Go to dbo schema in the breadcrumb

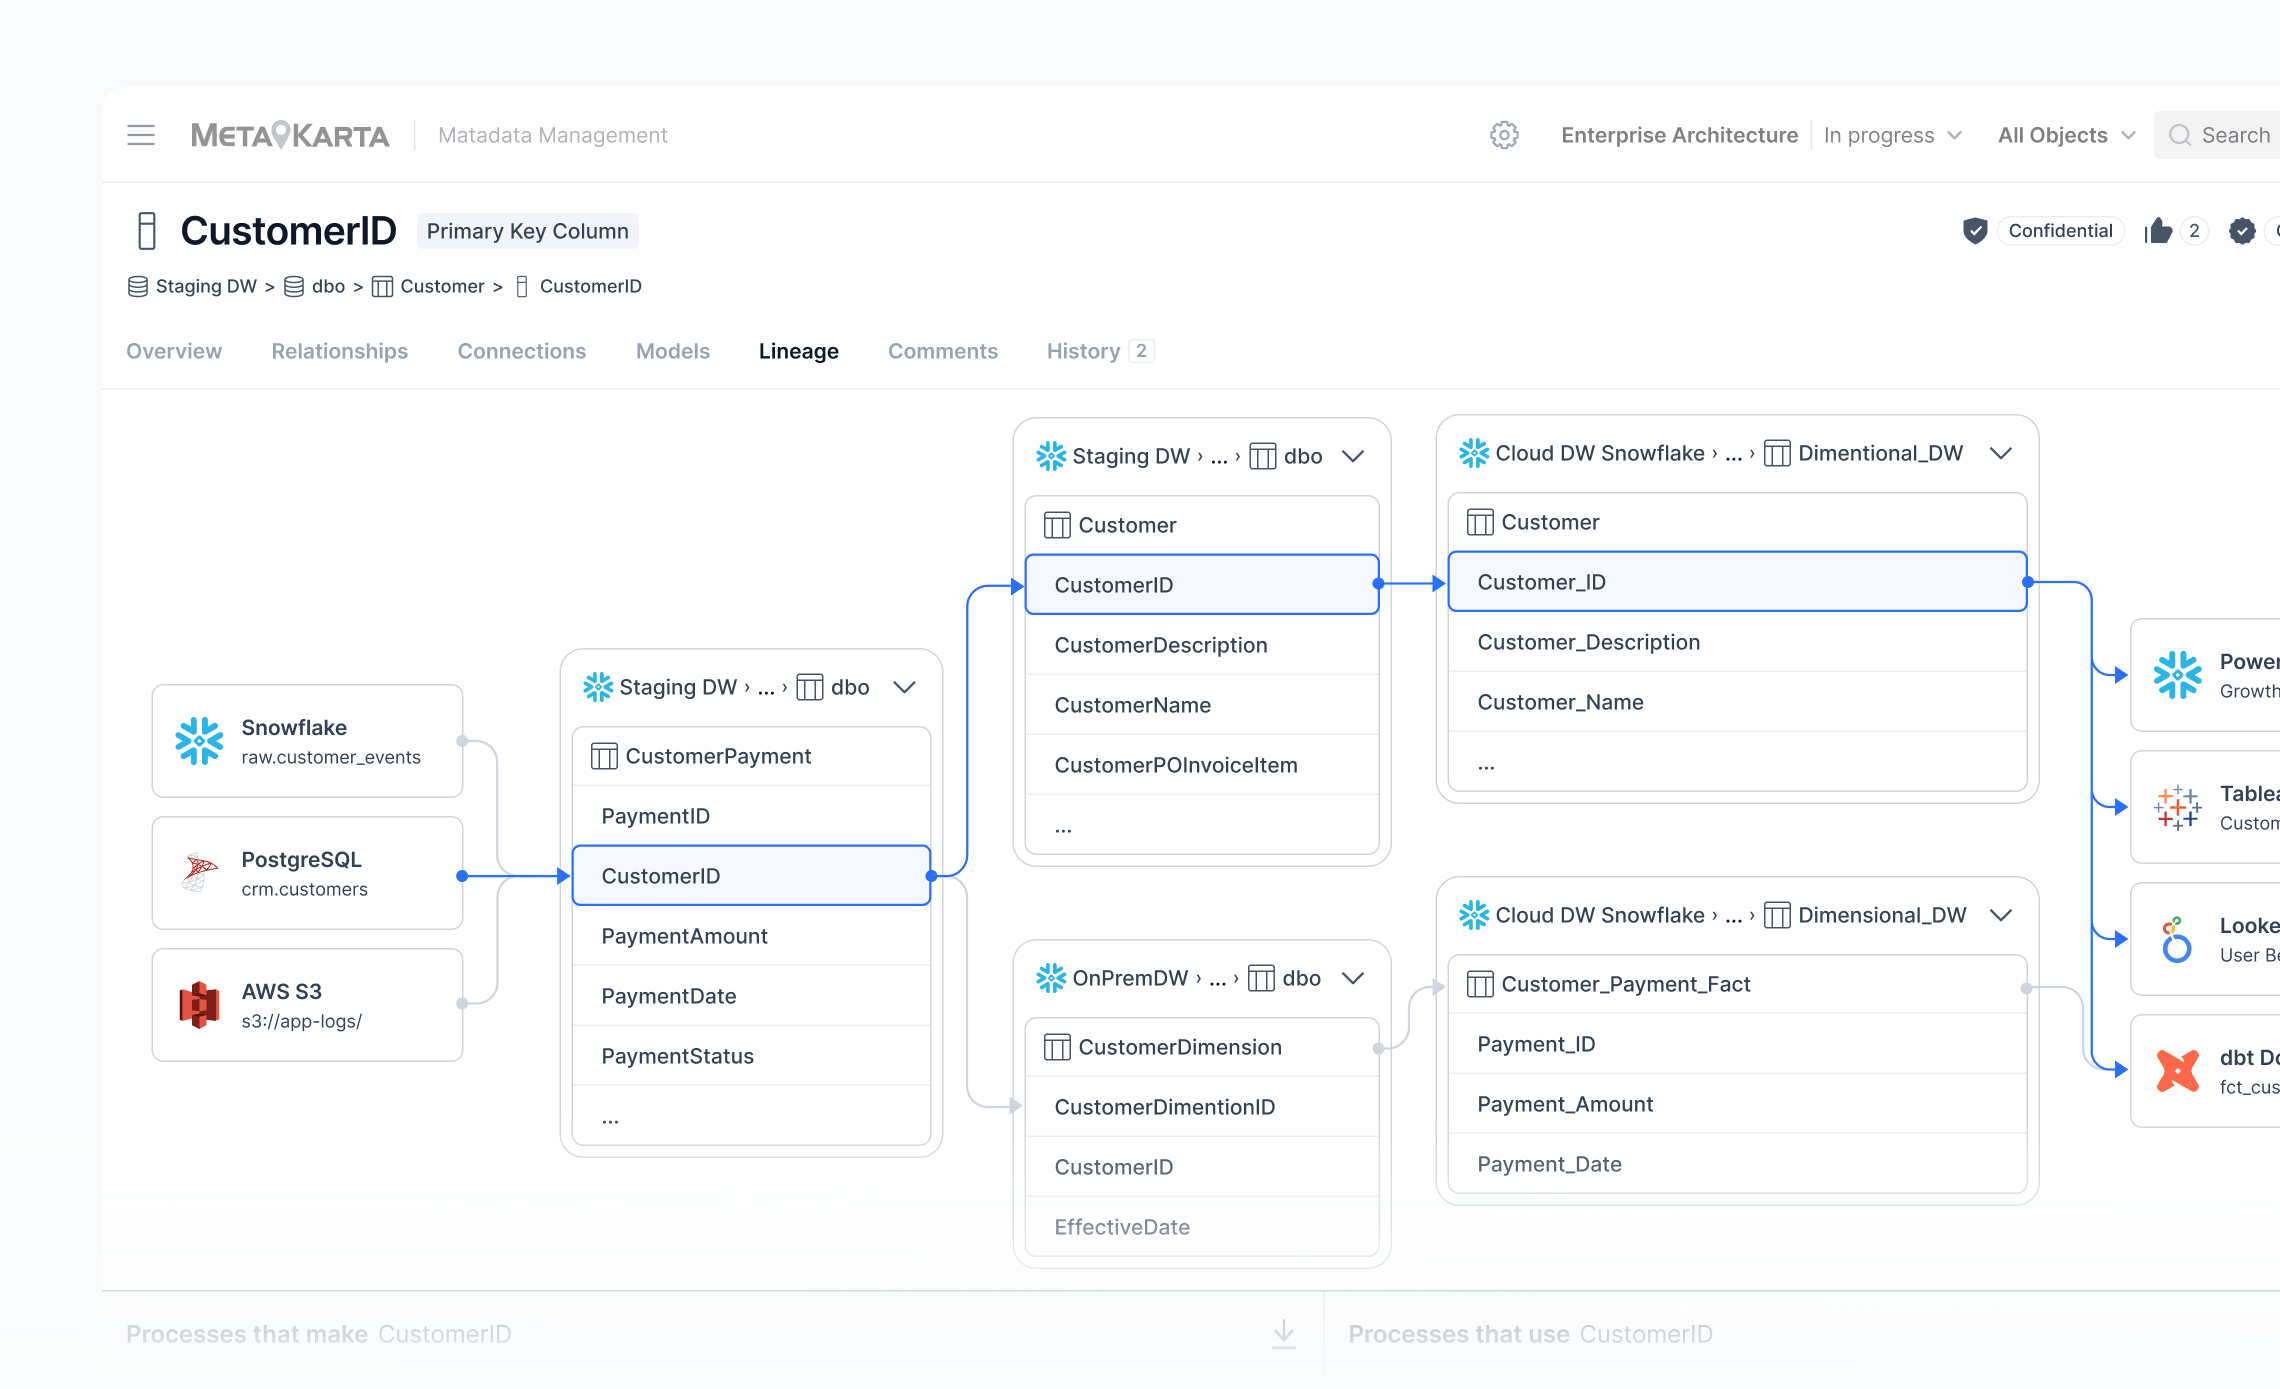pos(328,287)
